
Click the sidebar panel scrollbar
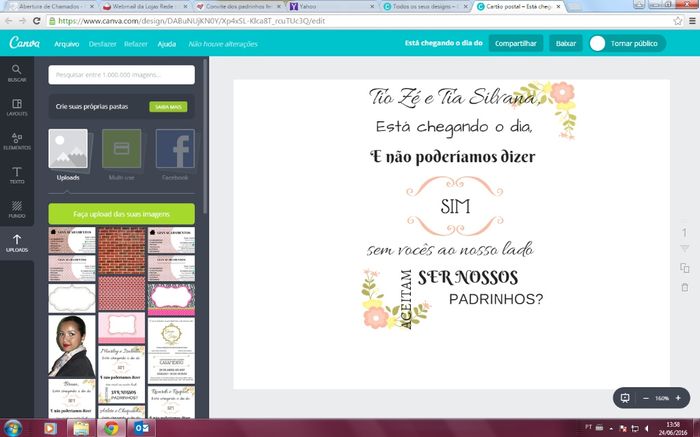pyautogui.click(x=205, y=136)
